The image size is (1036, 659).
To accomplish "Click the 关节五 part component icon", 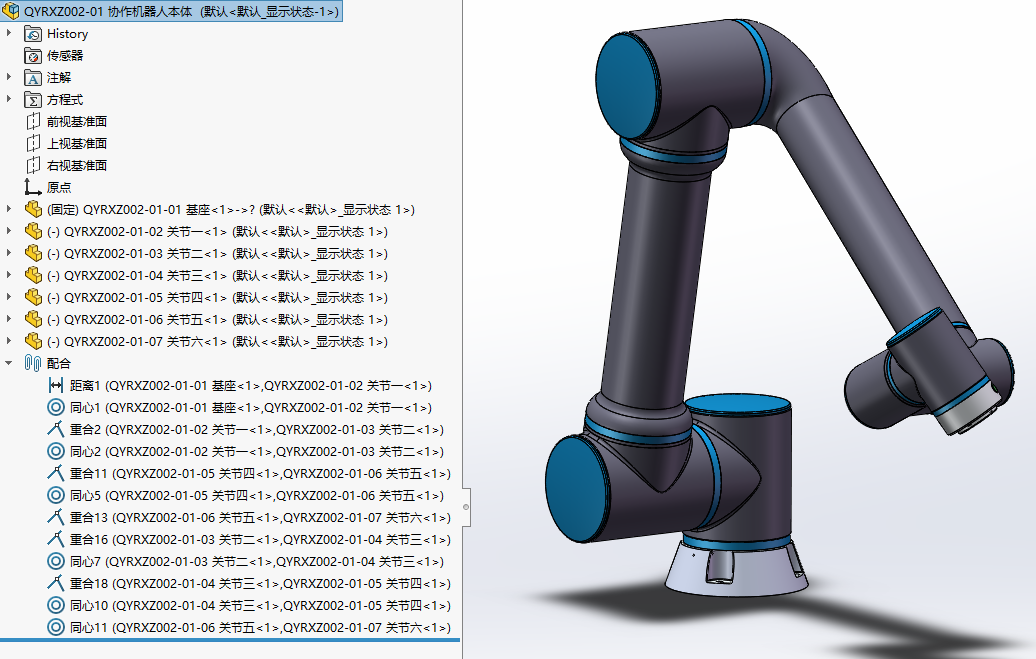I will [33, 319].
